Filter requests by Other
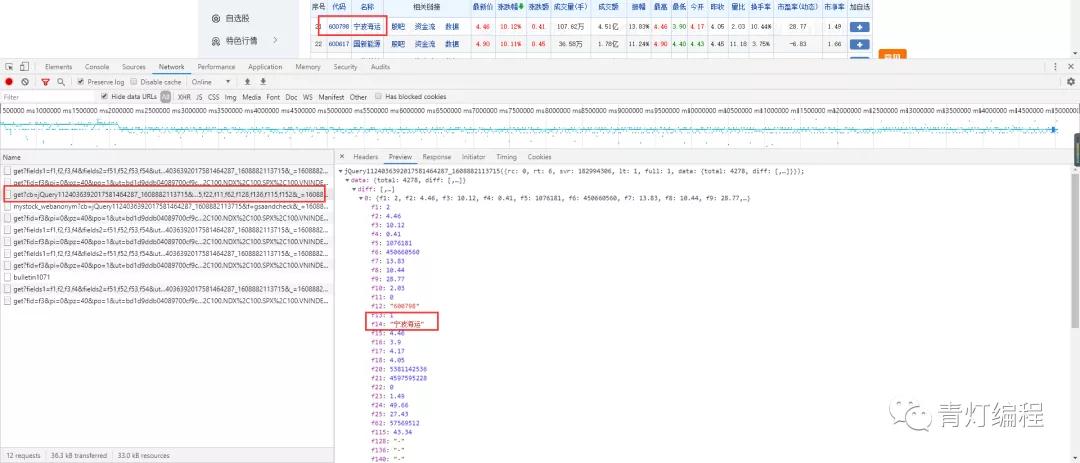 [358, 97]
